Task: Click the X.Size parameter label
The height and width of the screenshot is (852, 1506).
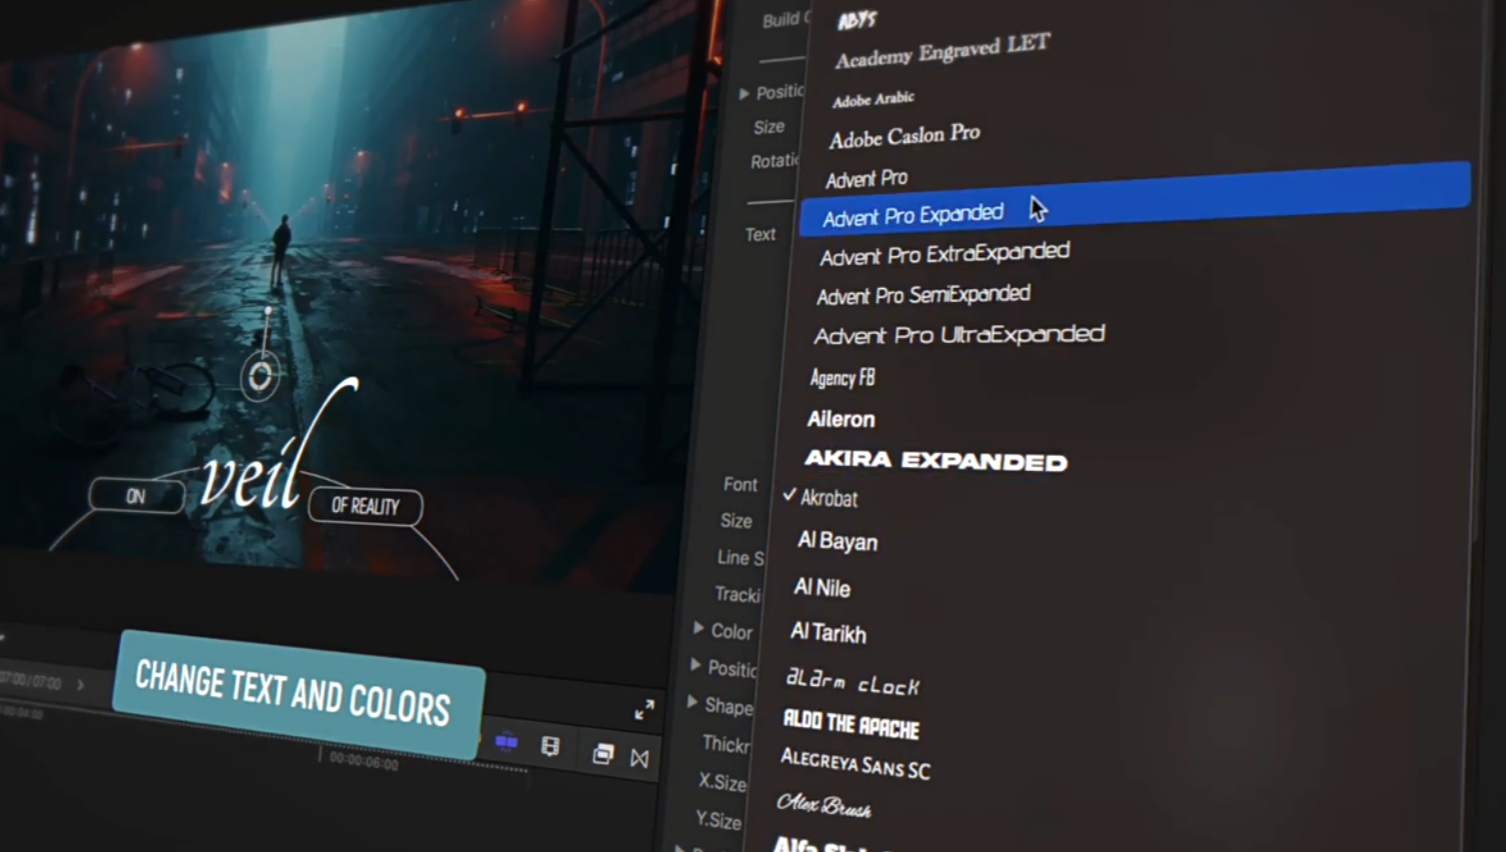Action: tap(722, 781)
